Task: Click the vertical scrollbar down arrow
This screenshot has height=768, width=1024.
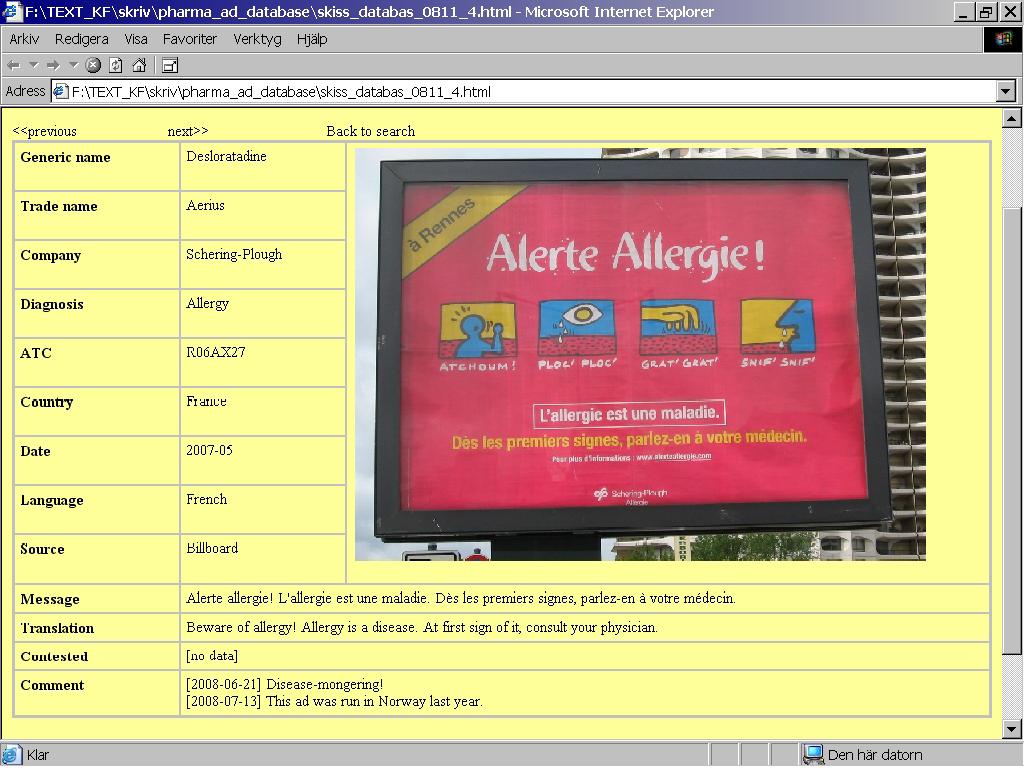Action: 1012,729
